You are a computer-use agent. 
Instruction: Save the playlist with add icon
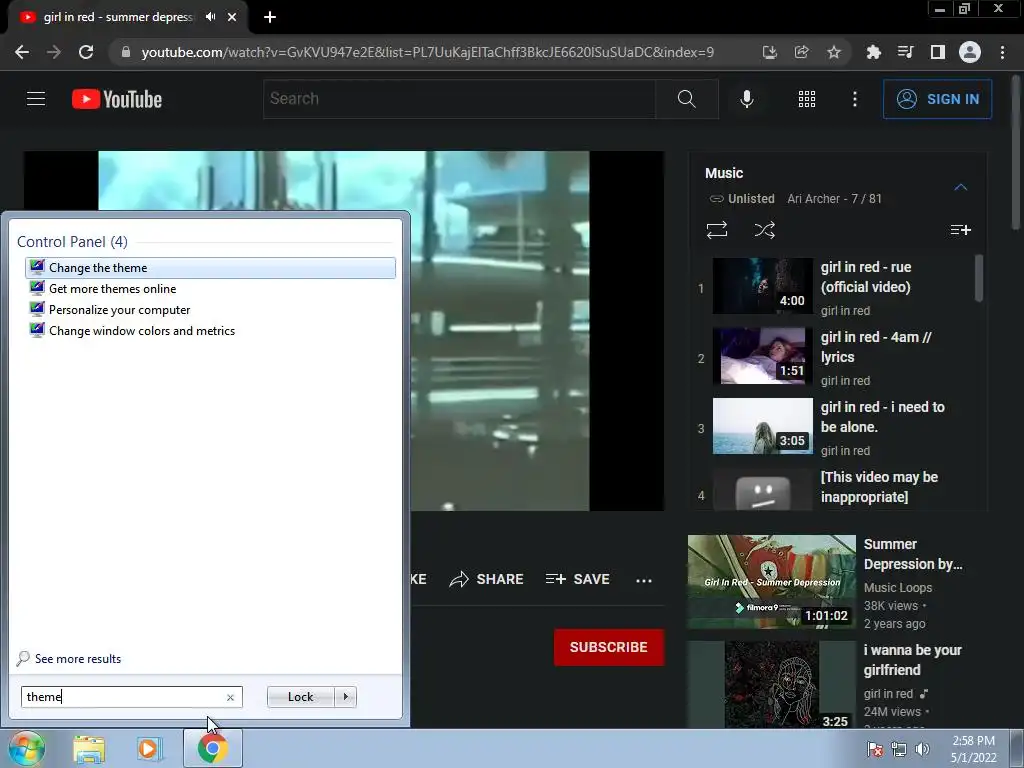click(960, 230)
